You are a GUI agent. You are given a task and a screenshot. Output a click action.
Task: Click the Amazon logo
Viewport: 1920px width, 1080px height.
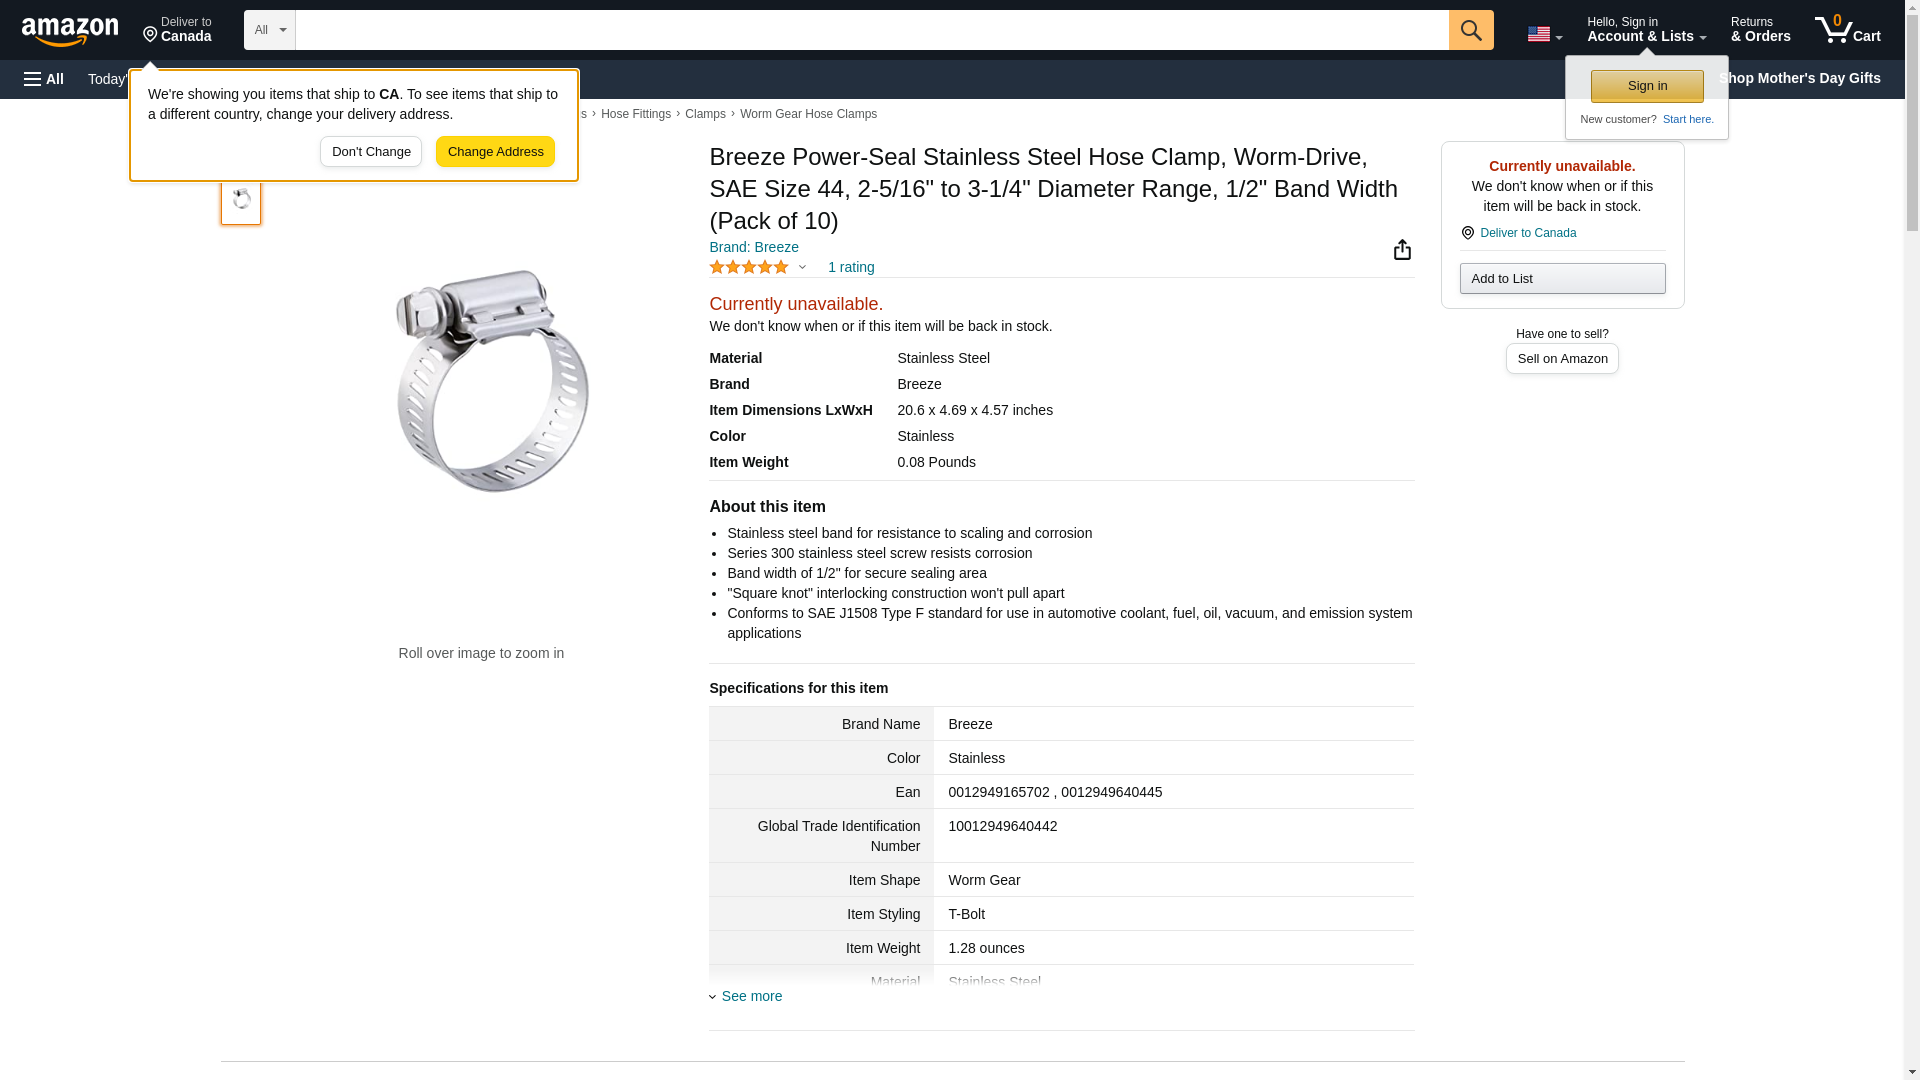click(x=70, y=31)
